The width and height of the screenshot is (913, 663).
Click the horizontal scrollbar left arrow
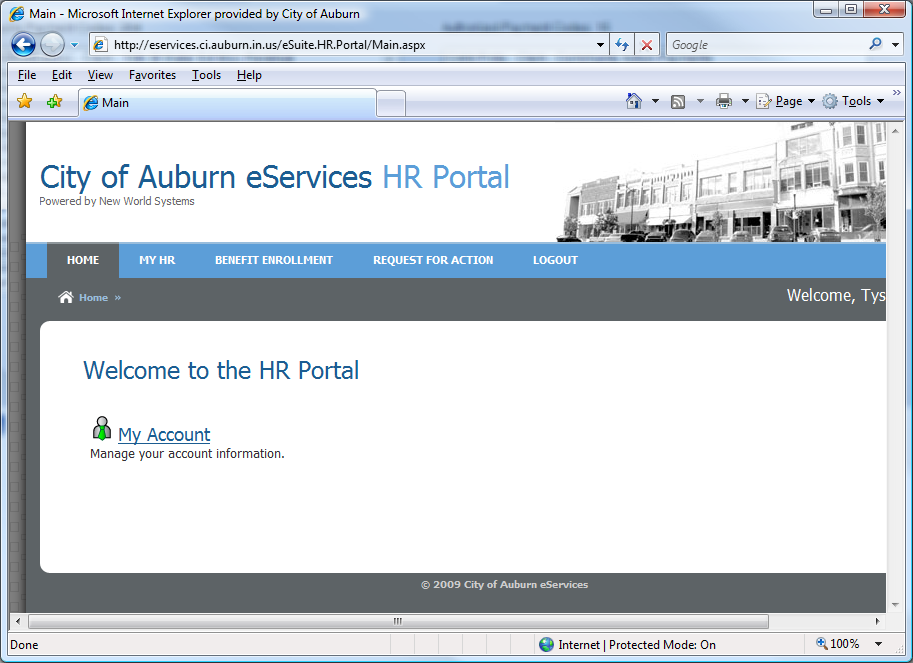pyautogui.click(x=18, y=621)
